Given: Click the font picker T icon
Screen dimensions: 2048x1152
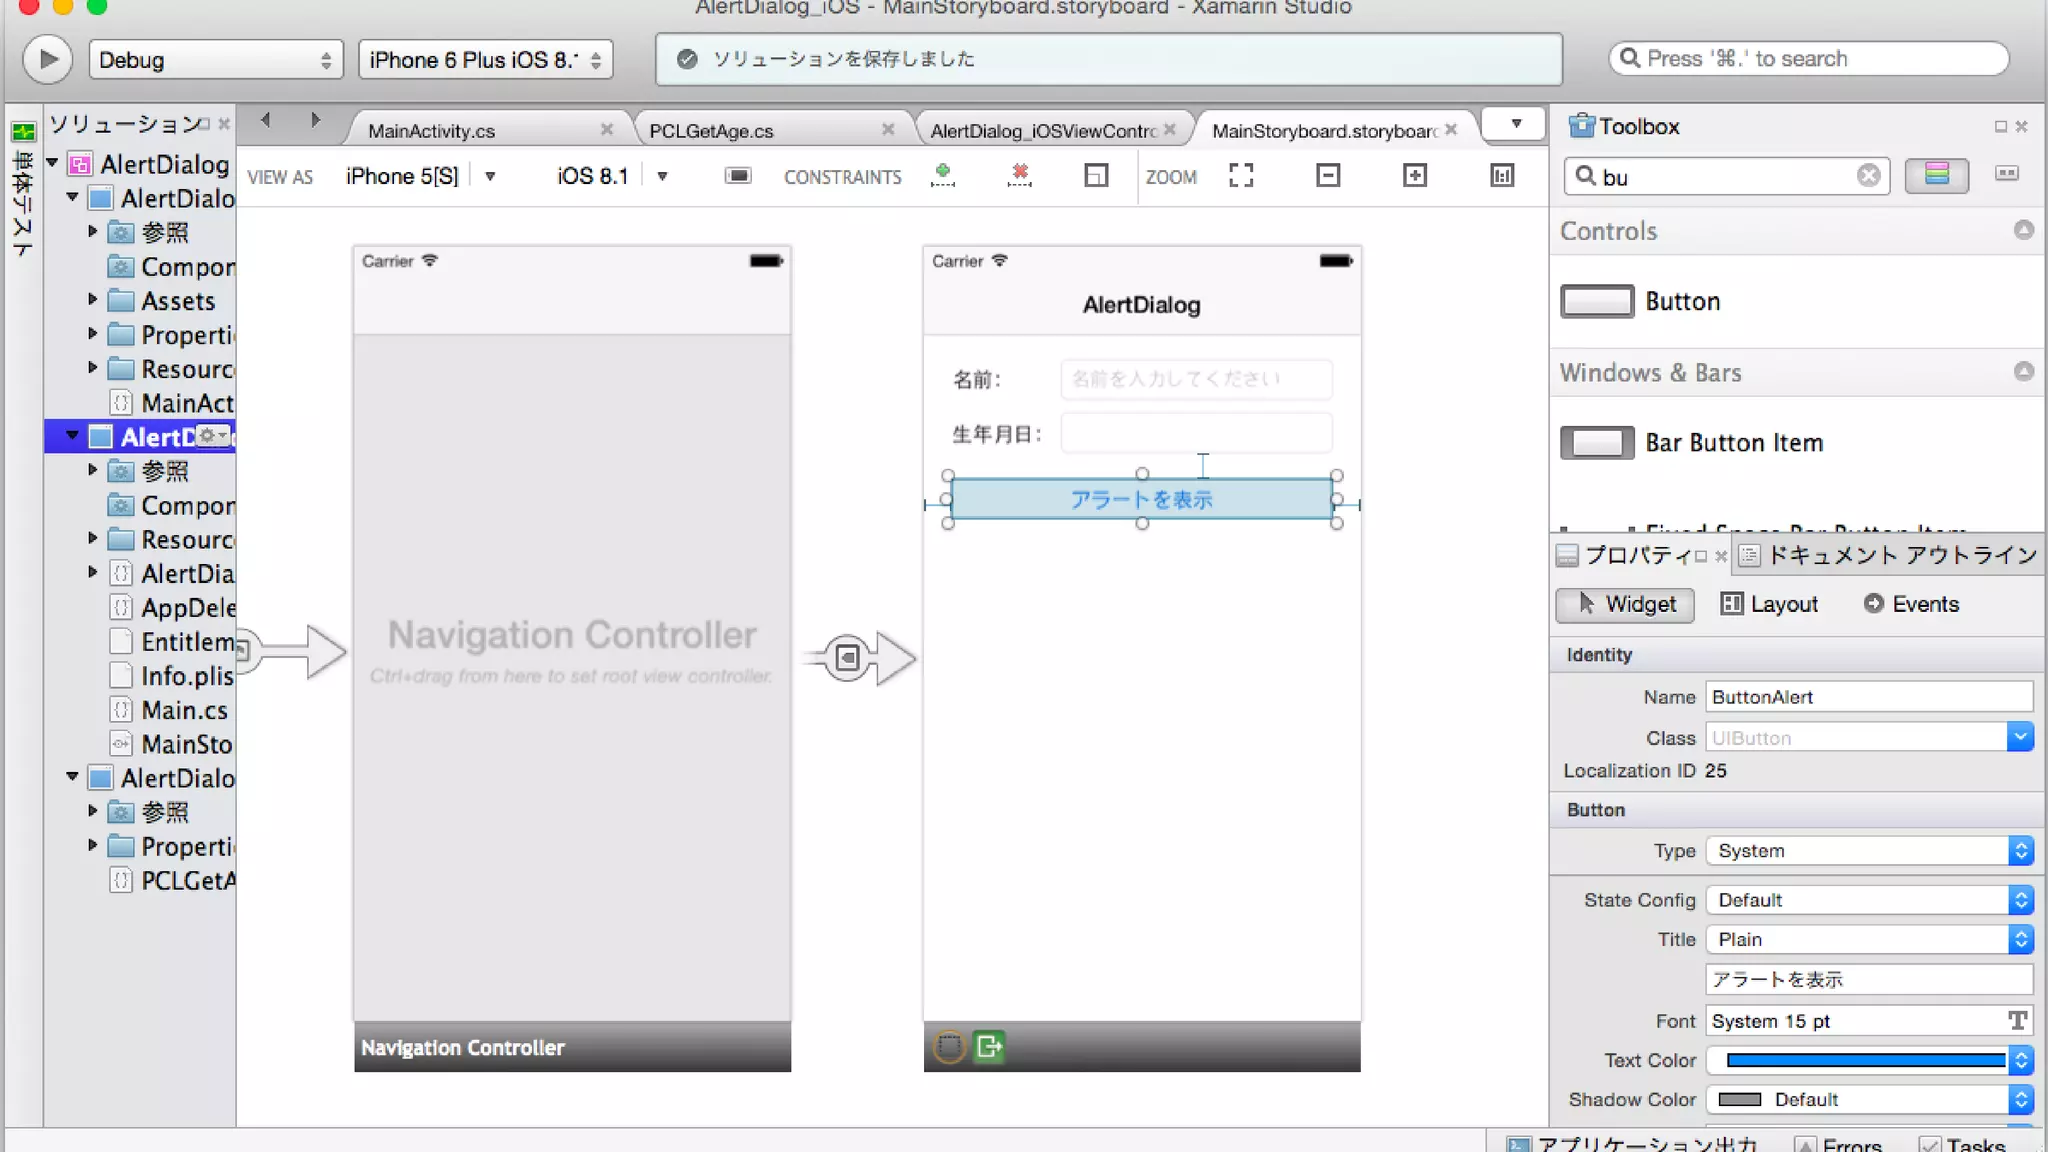Looking at the screenshot, I should pos(2017,1021).
